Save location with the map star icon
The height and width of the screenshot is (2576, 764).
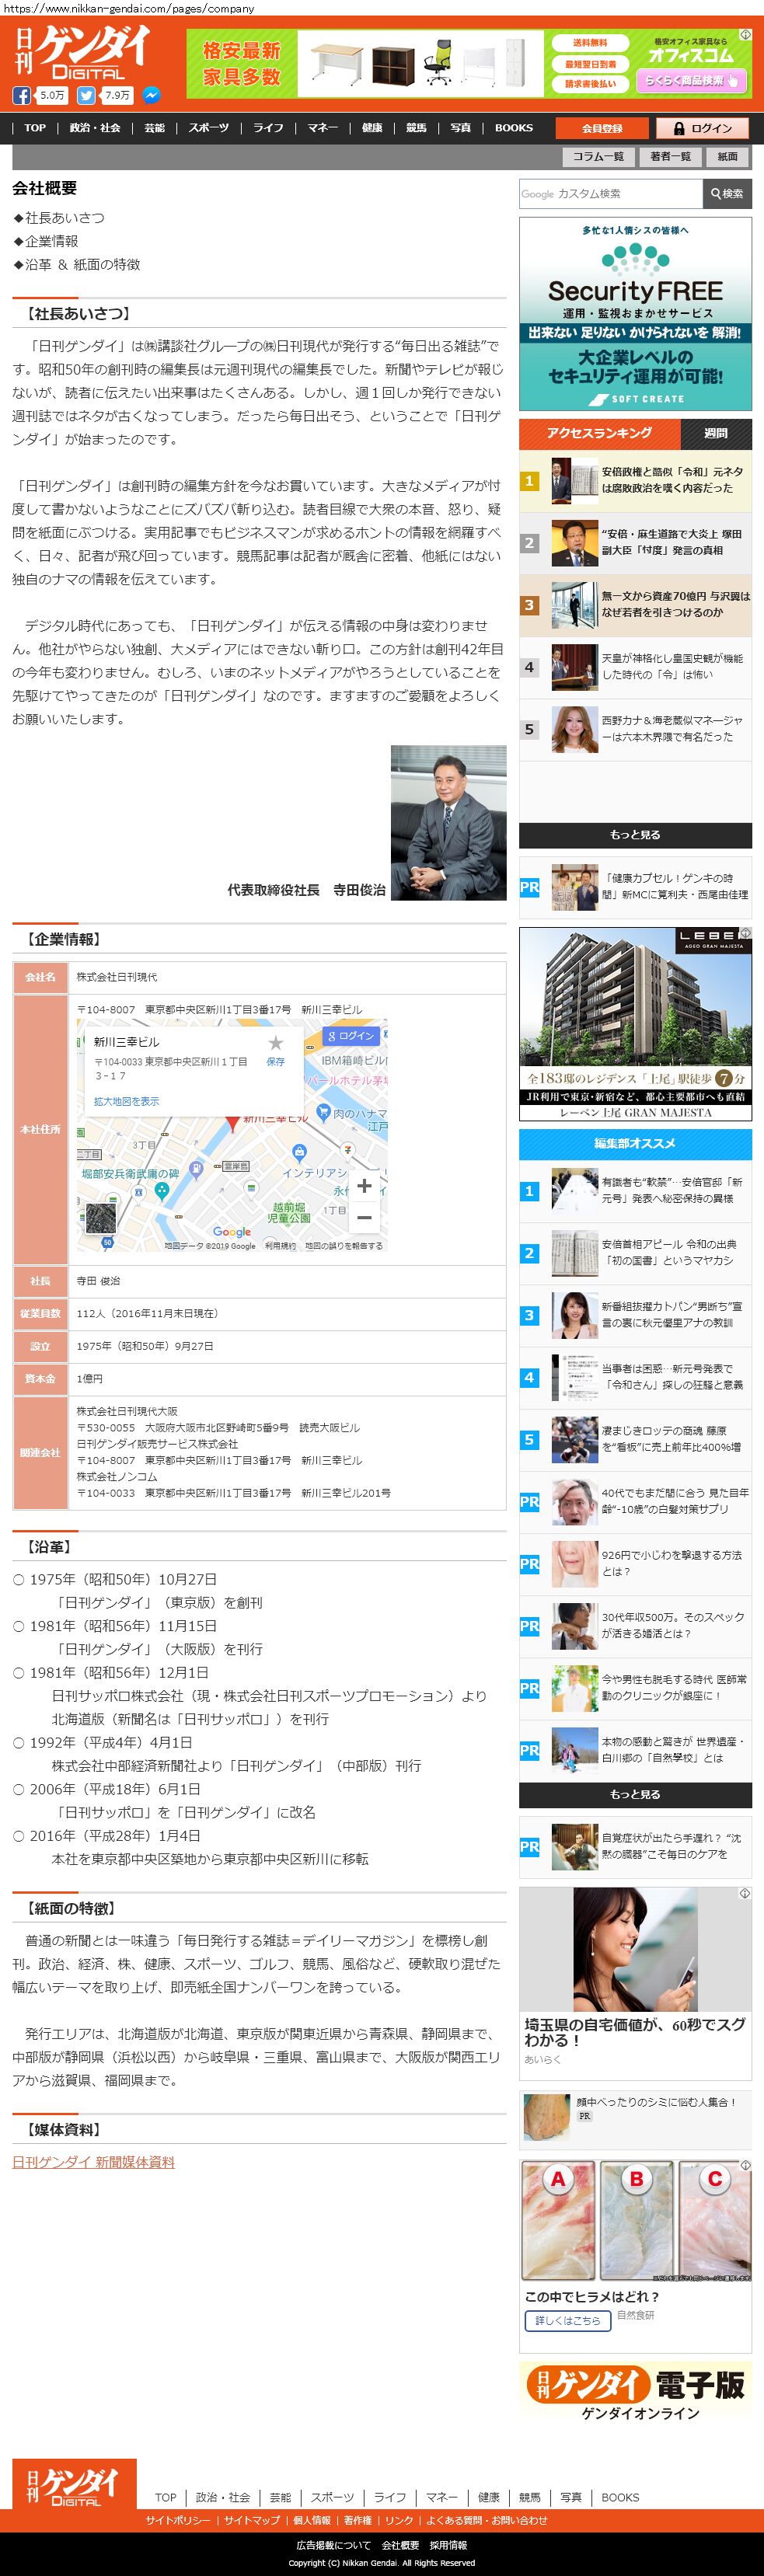click(x=275, y=1043)
